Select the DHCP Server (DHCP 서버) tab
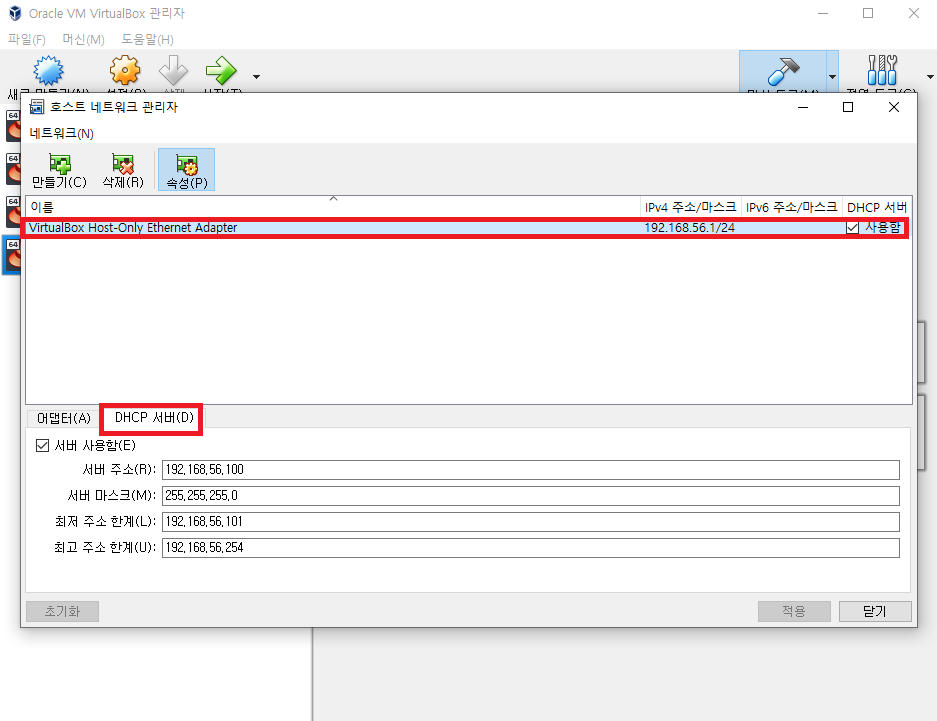Image resolution: width=937 pixels, height=721 pixels. coord(154,418)
